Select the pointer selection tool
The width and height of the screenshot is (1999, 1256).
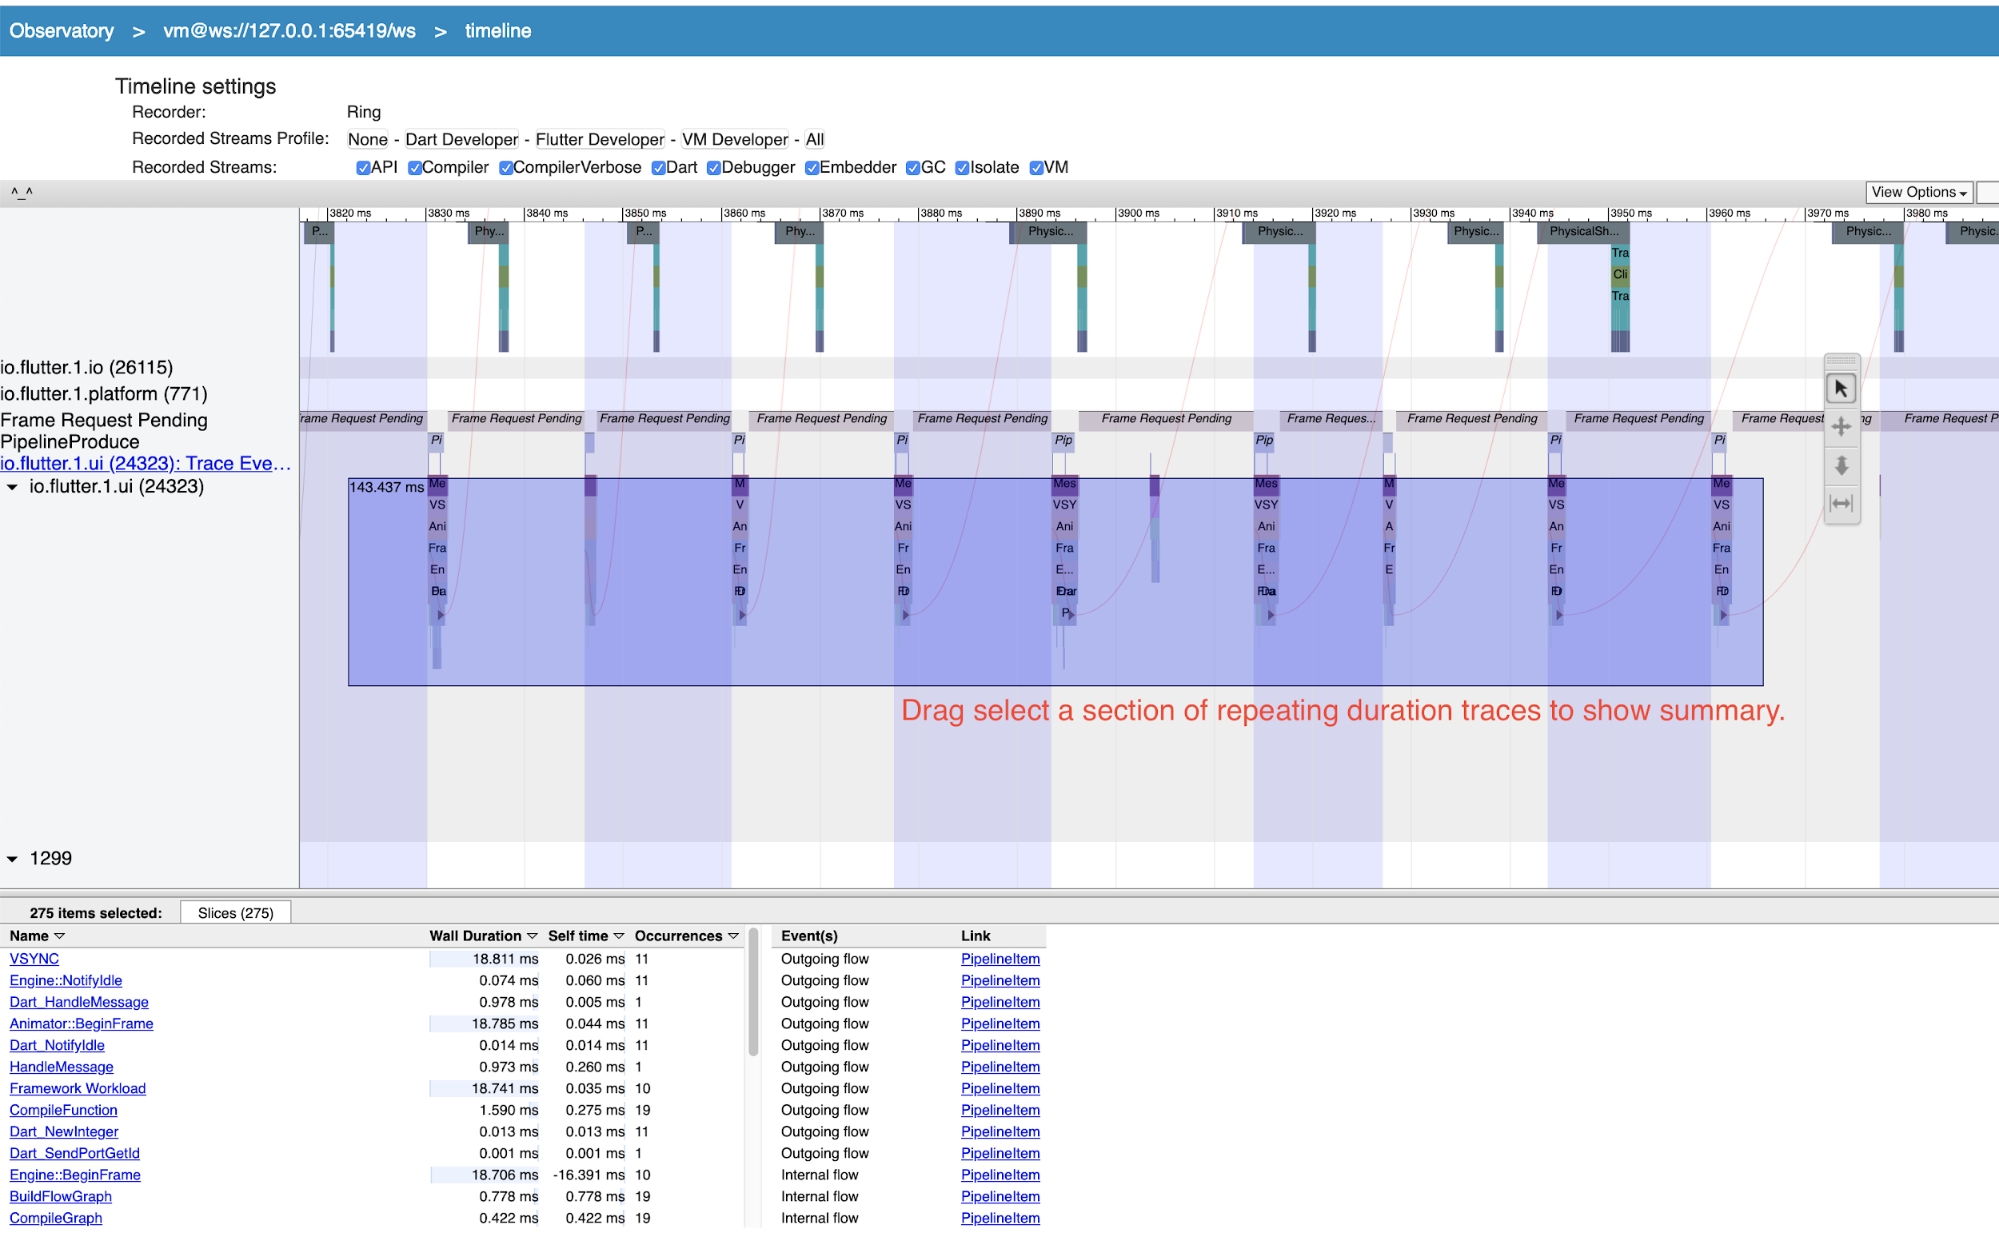pos(1841,388)
